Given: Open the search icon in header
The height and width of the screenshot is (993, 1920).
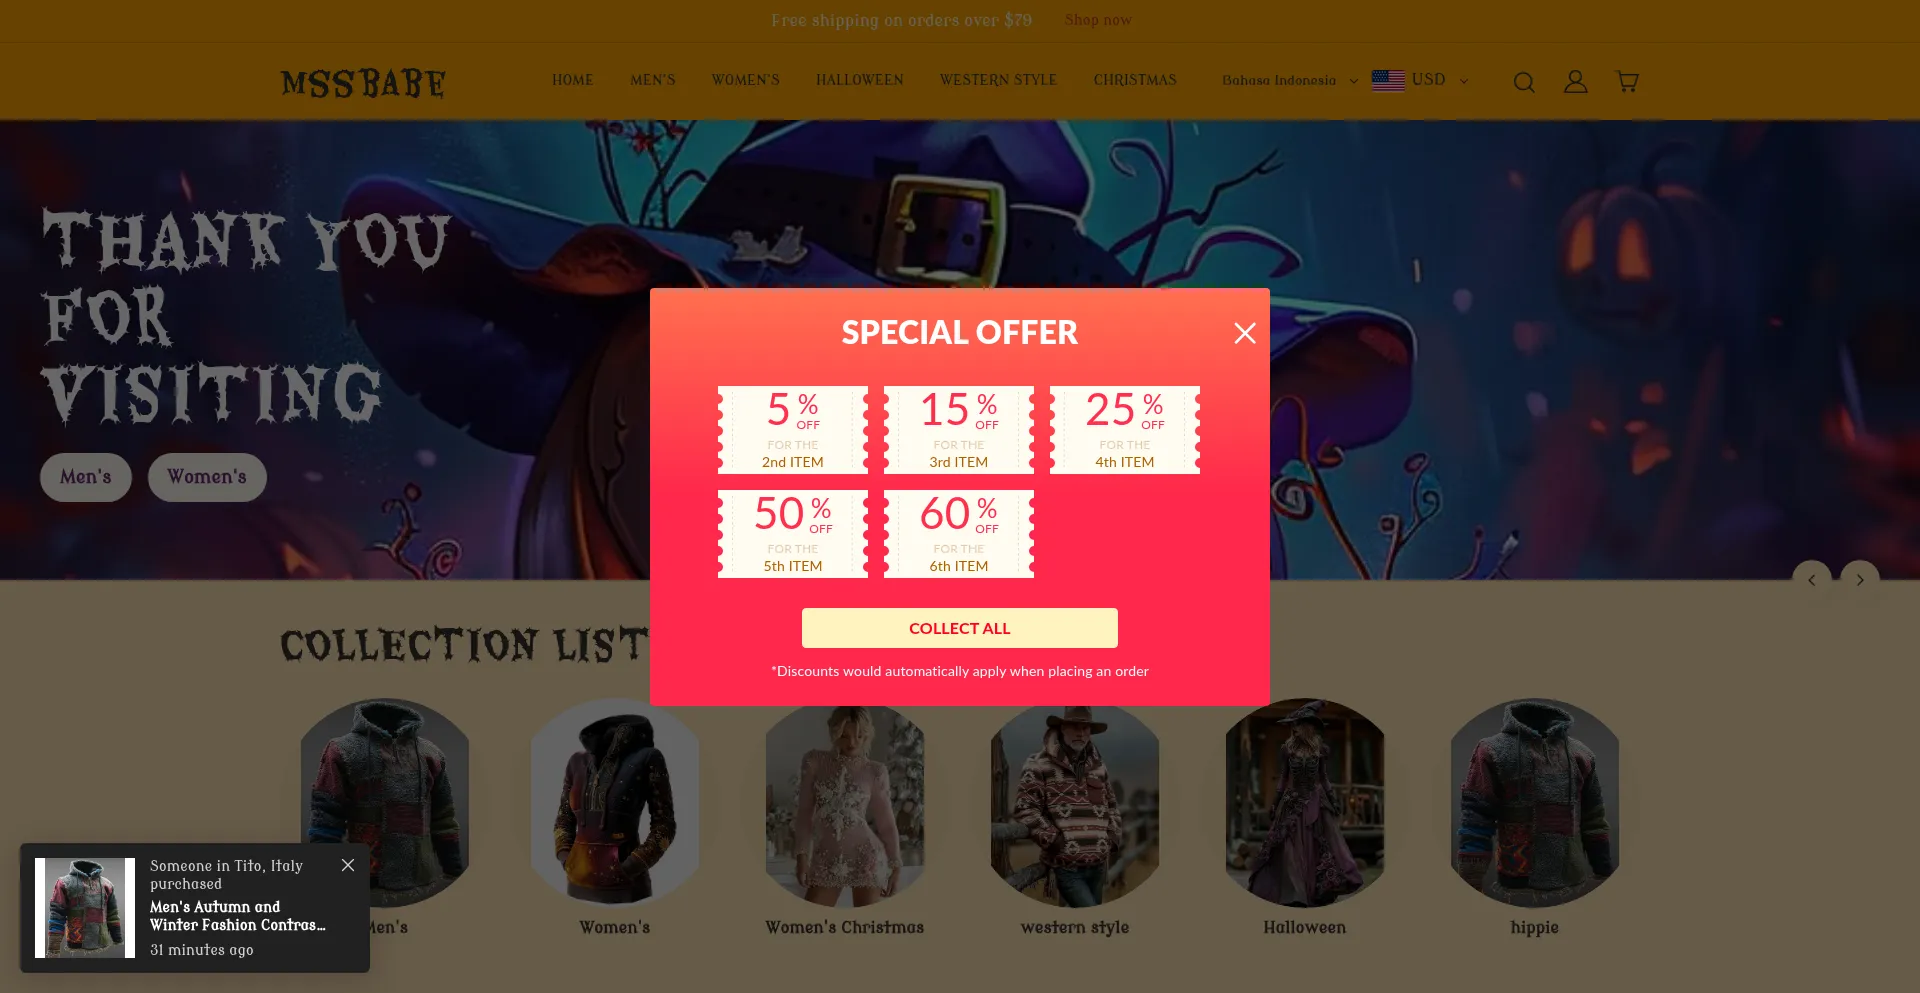Looking at the screenshot, I should (1524, 82).
